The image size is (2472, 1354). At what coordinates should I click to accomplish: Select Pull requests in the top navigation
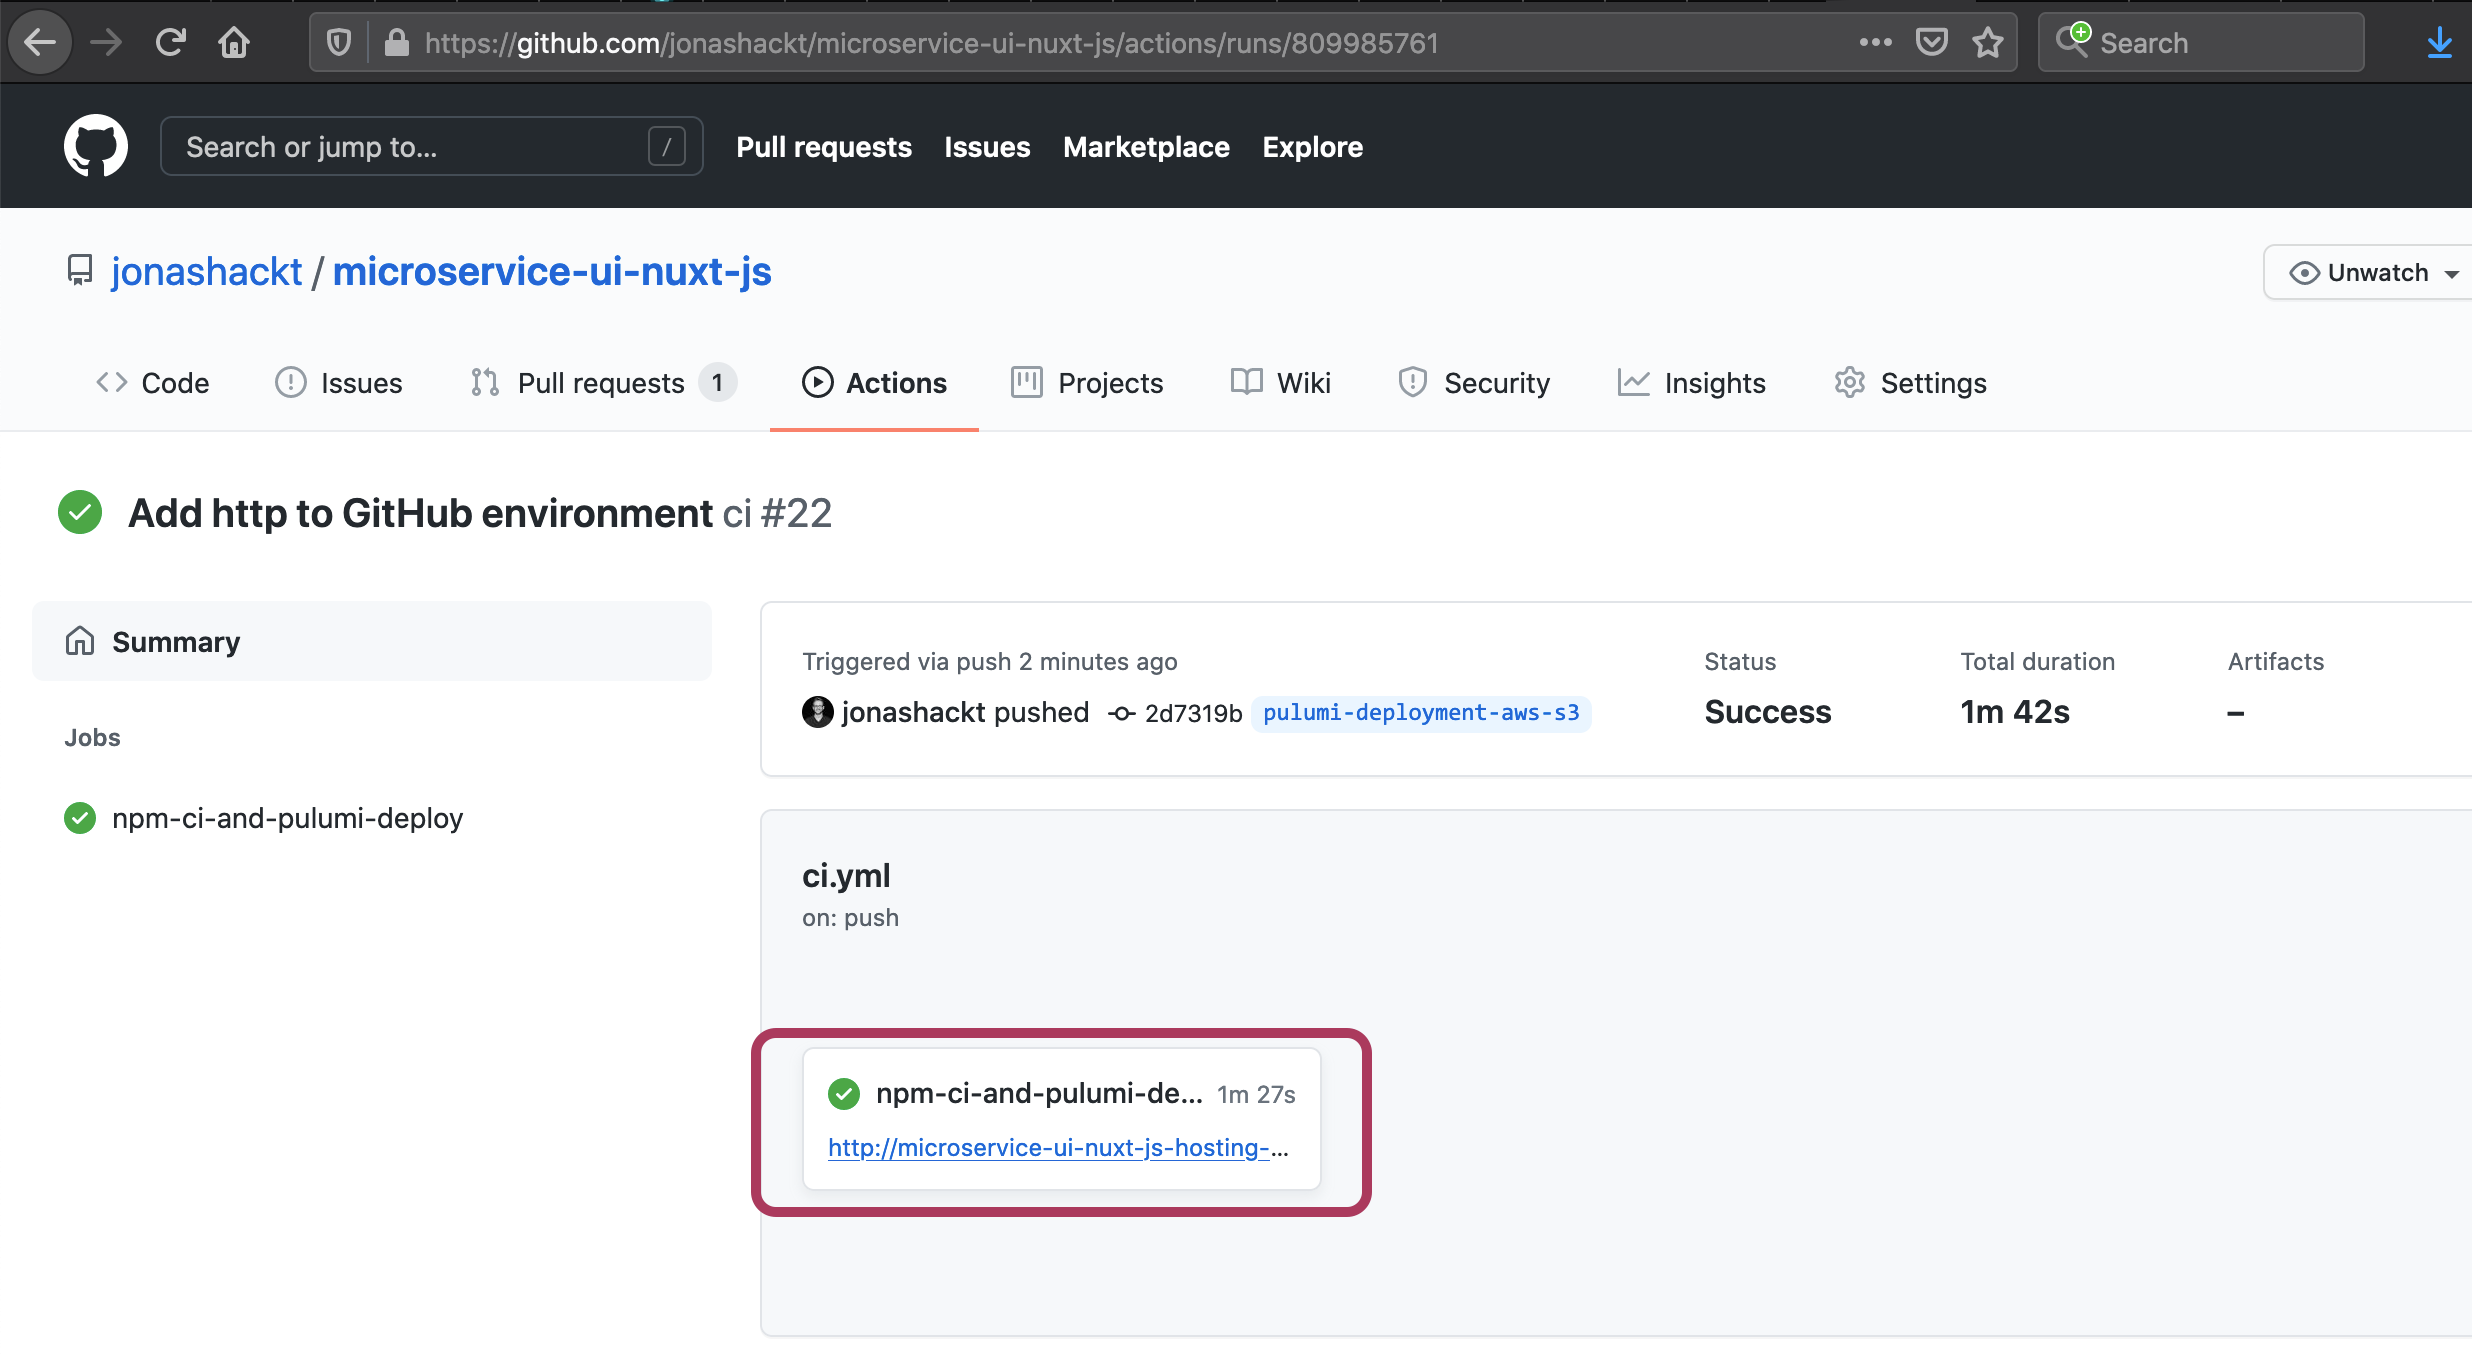[x=824, y=147]
